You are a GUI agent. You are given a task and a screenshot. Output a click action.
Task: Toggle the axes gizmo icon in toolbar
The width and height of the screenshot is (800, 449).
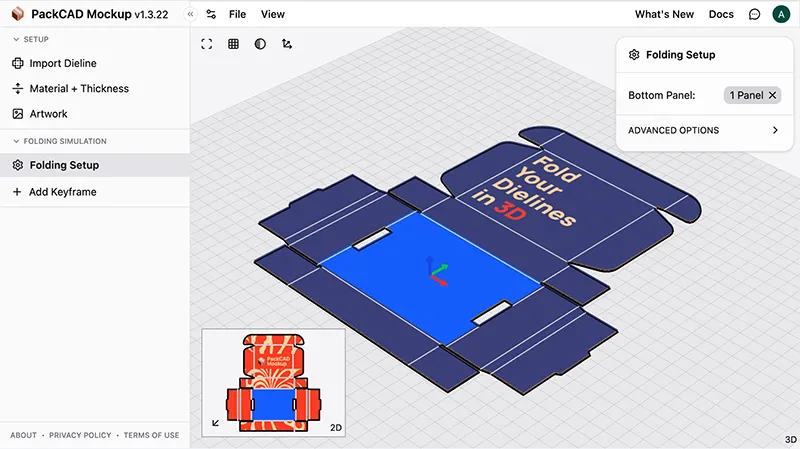(287, 44)
